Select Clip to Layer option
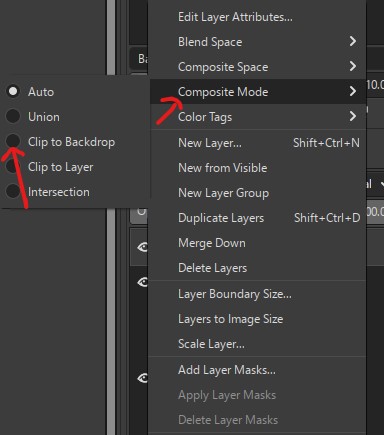The image size is (384, 435). point(75,167)
